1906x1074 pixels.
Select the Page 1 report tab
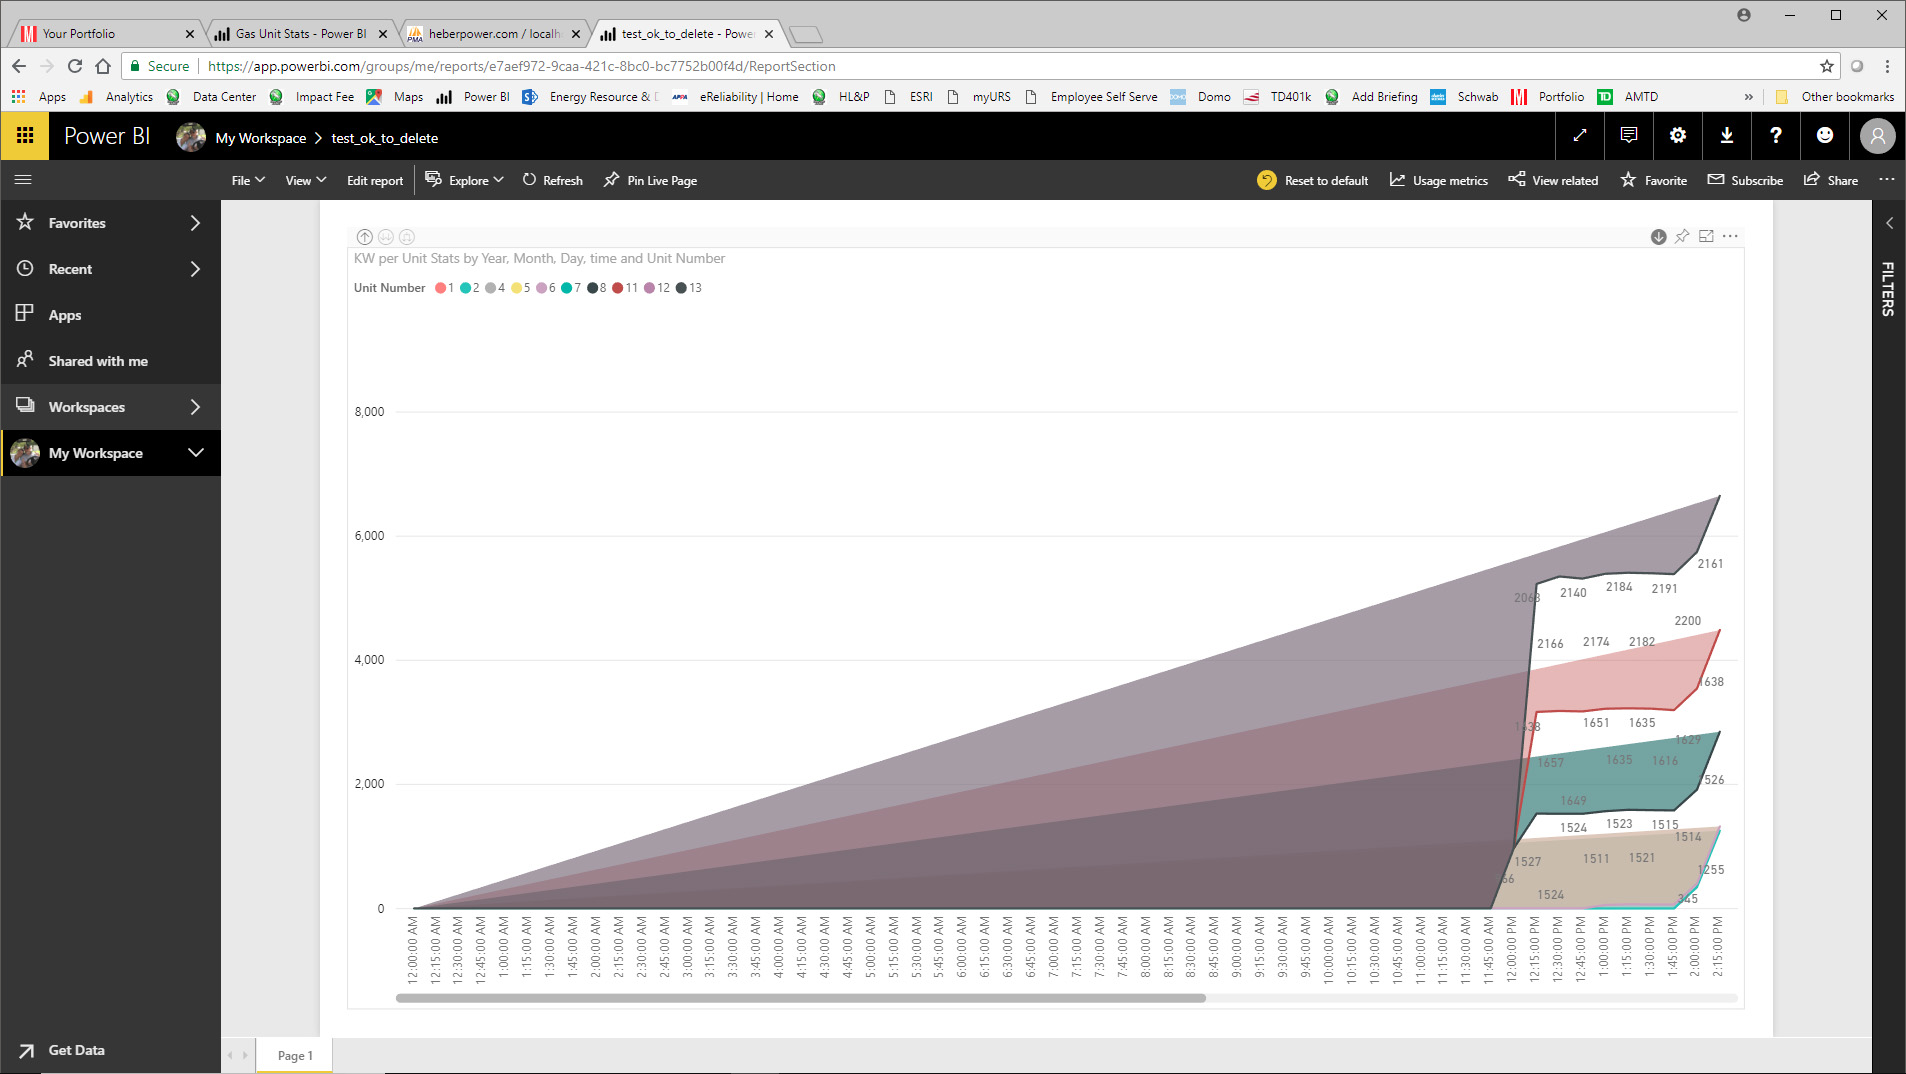pos(295,1056)
